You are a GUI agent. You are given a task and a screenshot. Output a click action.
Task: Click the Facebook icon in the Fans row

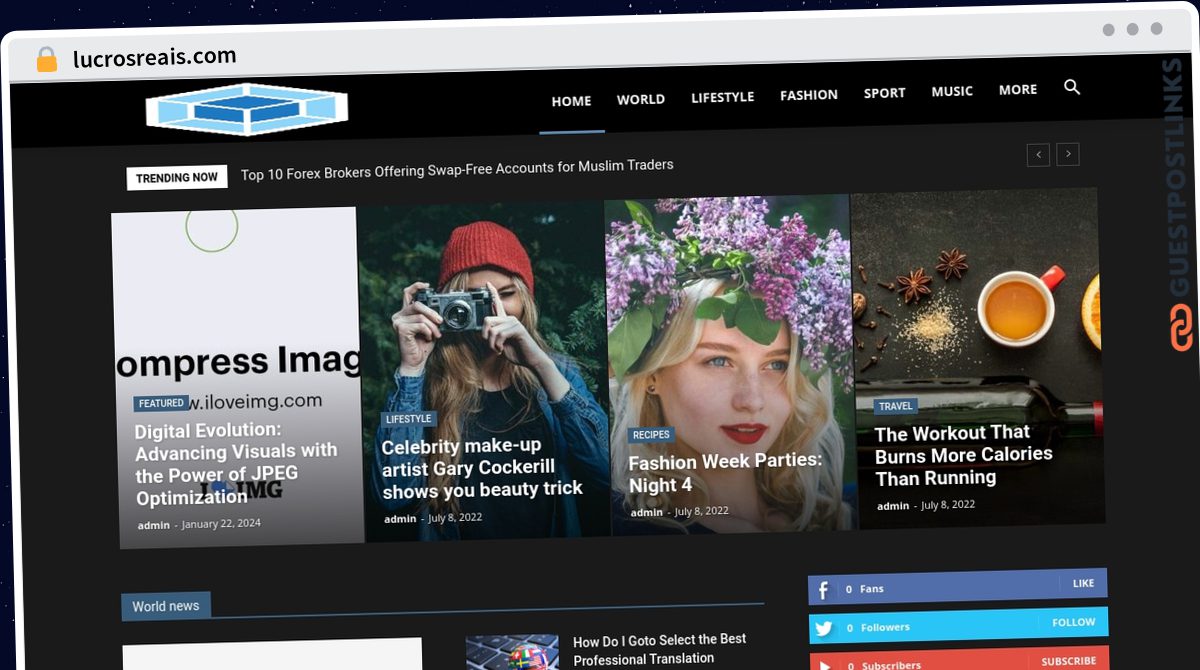[823, 590]
